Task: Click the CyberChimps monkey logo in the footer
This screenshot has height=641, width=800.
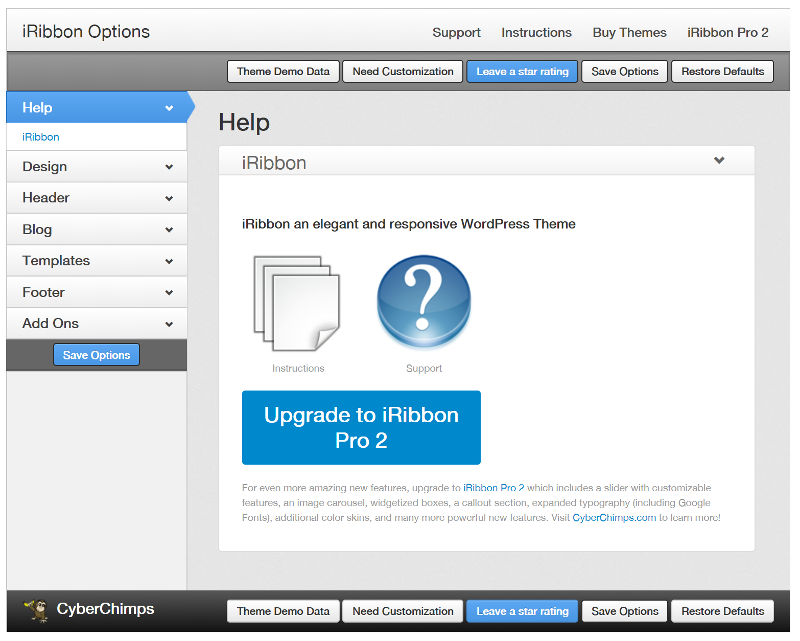Action: (36, 610)
